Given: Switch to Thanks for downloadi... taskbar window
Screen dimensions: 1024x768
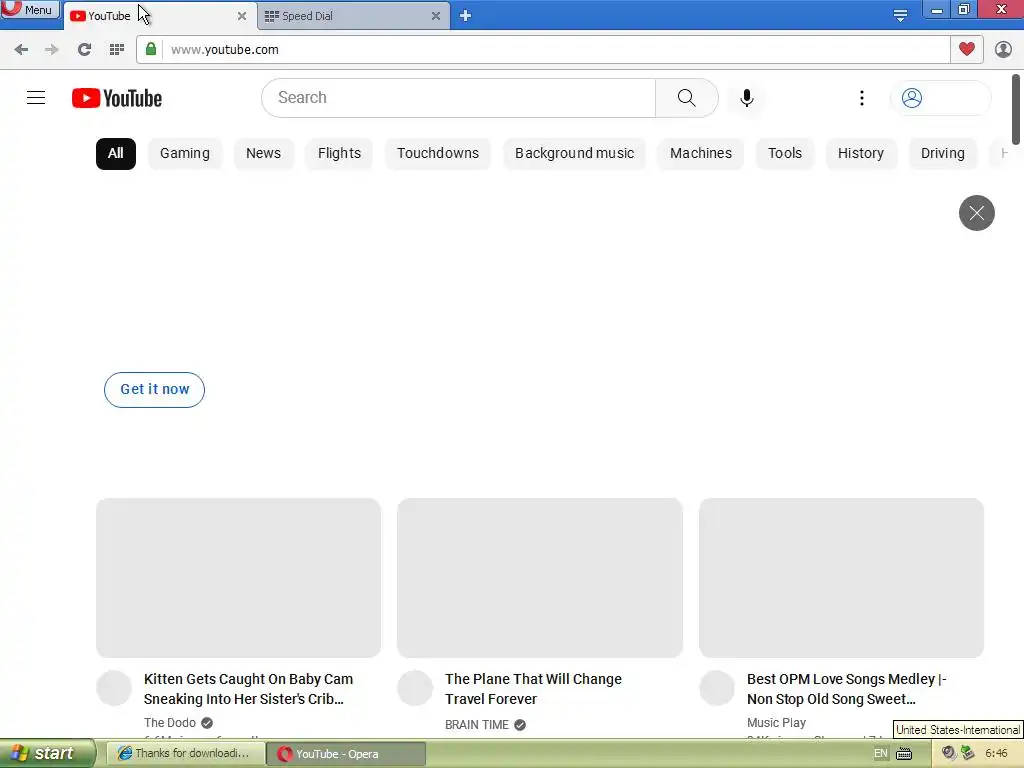Looking at the screenshot, I should [x=184, y=754].
